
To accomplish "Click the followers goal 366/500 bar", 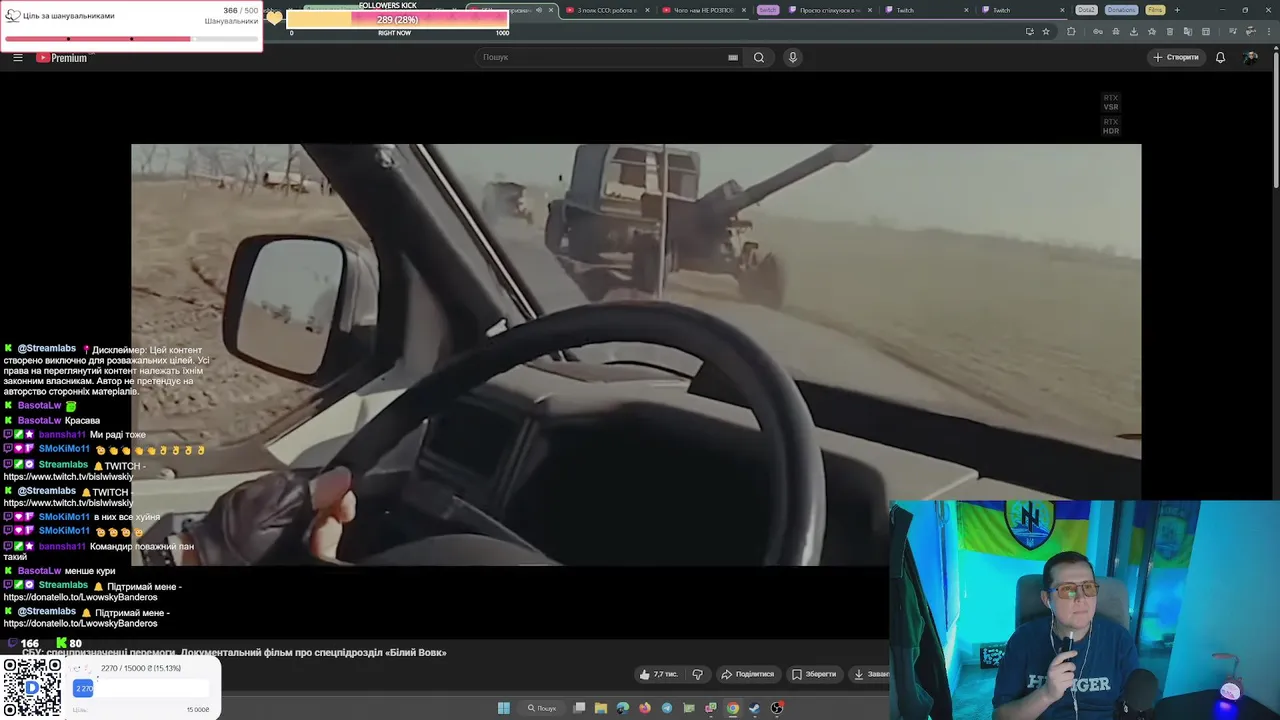I will click(x=131, y=39).
